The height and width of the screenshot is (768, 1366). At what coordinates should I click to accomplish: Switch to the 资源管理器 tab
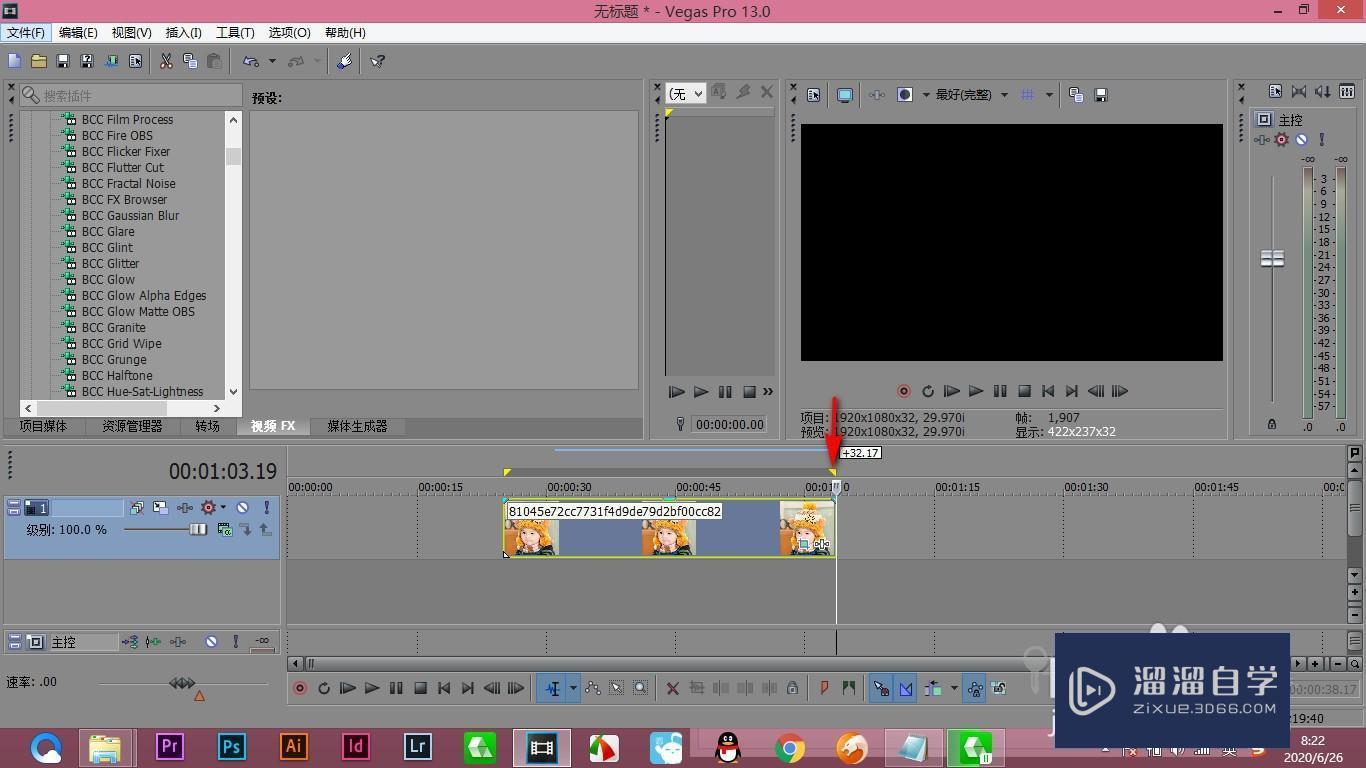pyautogui.click(x=131, y=426)
